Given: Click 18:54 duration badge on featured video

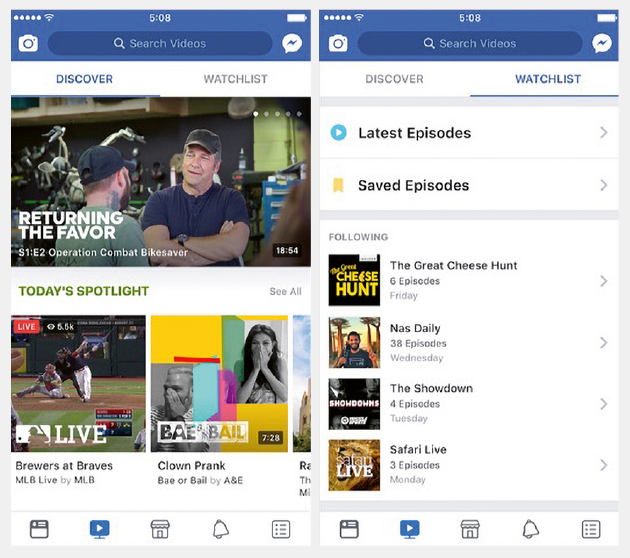Looking at the screenshot, I should [287, 251].
